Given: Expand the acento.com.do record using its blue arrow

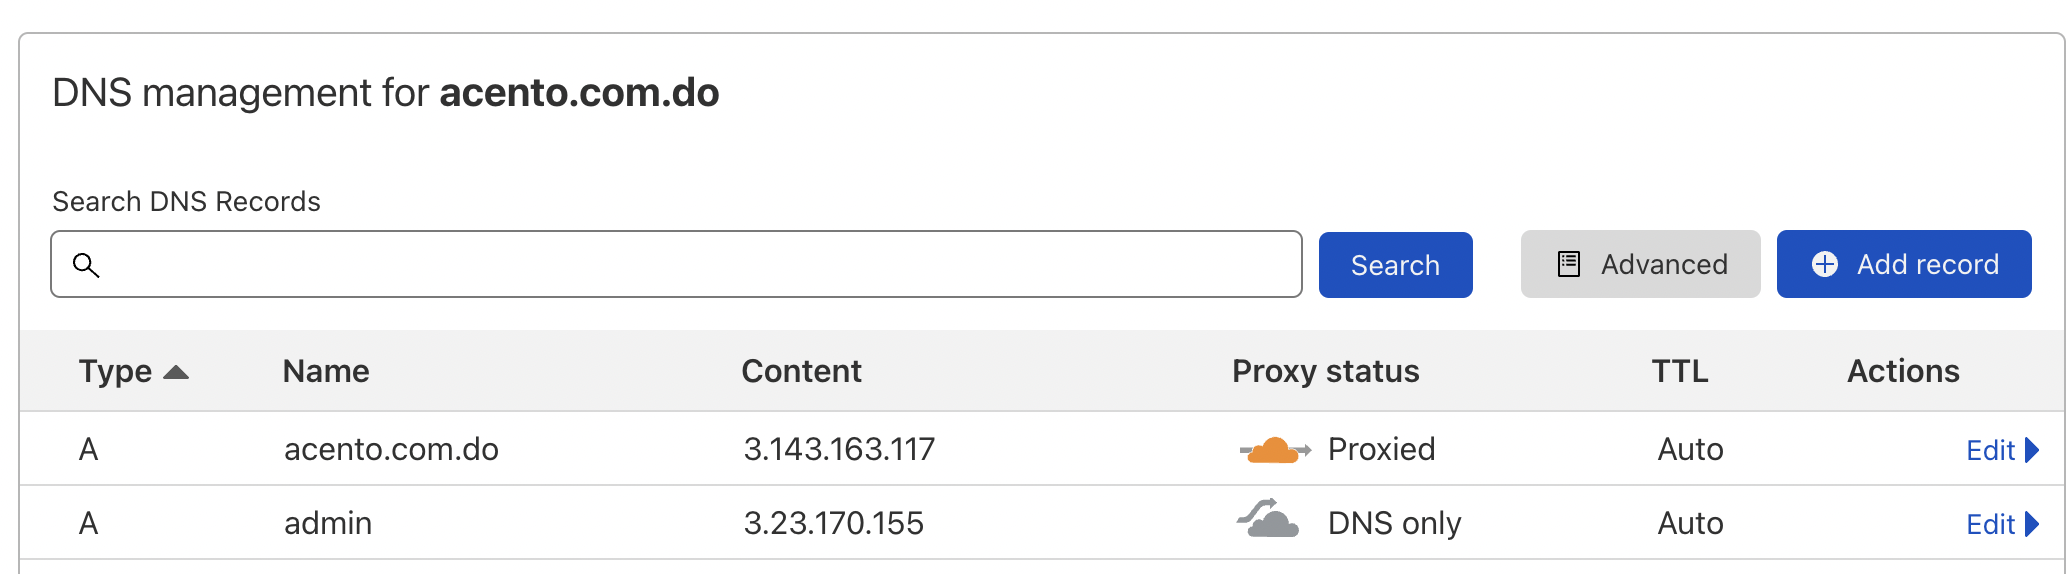Looking at the screenshot, I should click(2032, 450).
